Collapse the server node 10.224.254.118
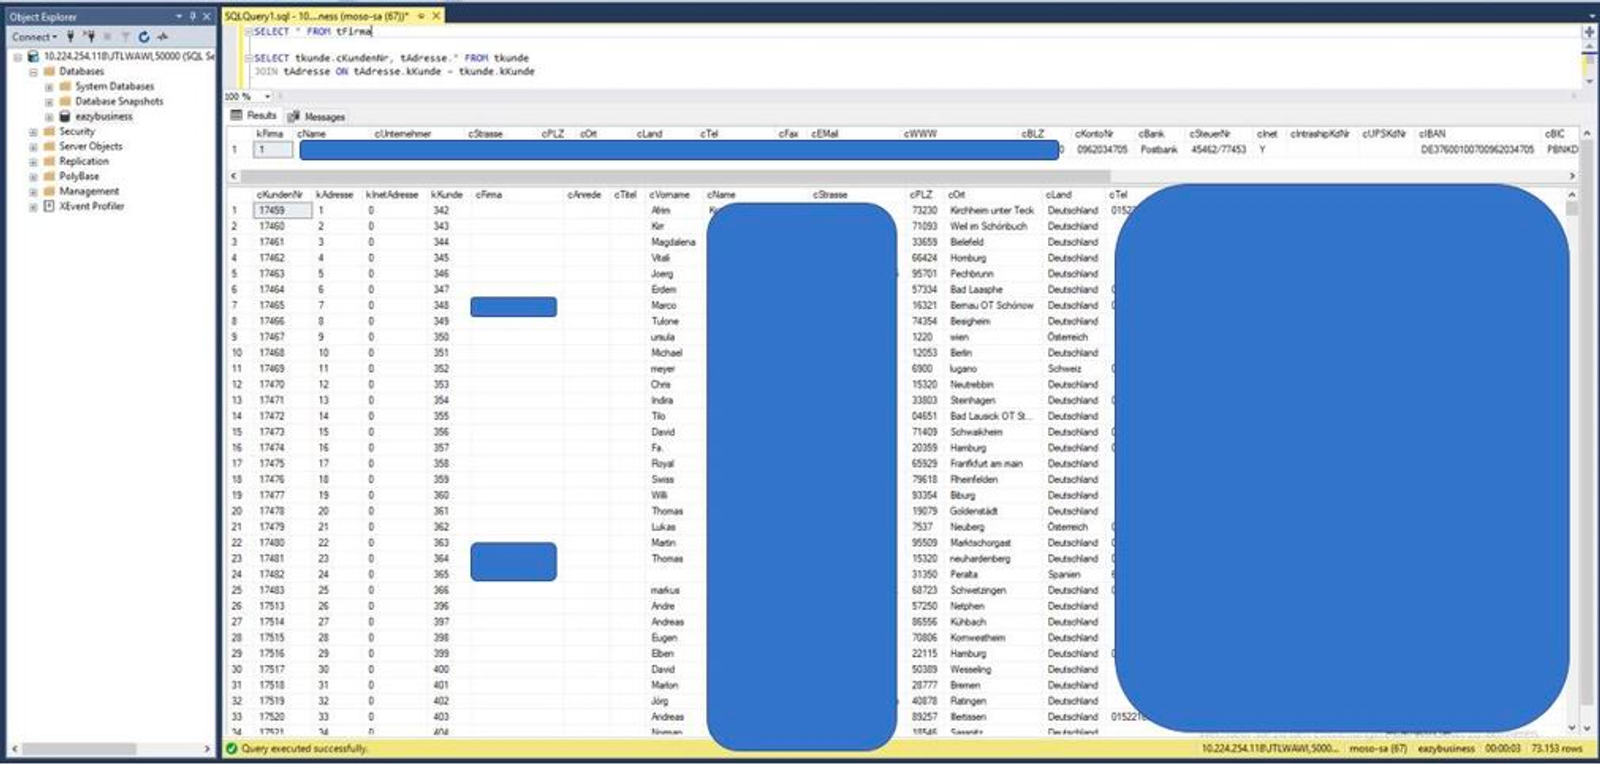 (x=17, y=57)
